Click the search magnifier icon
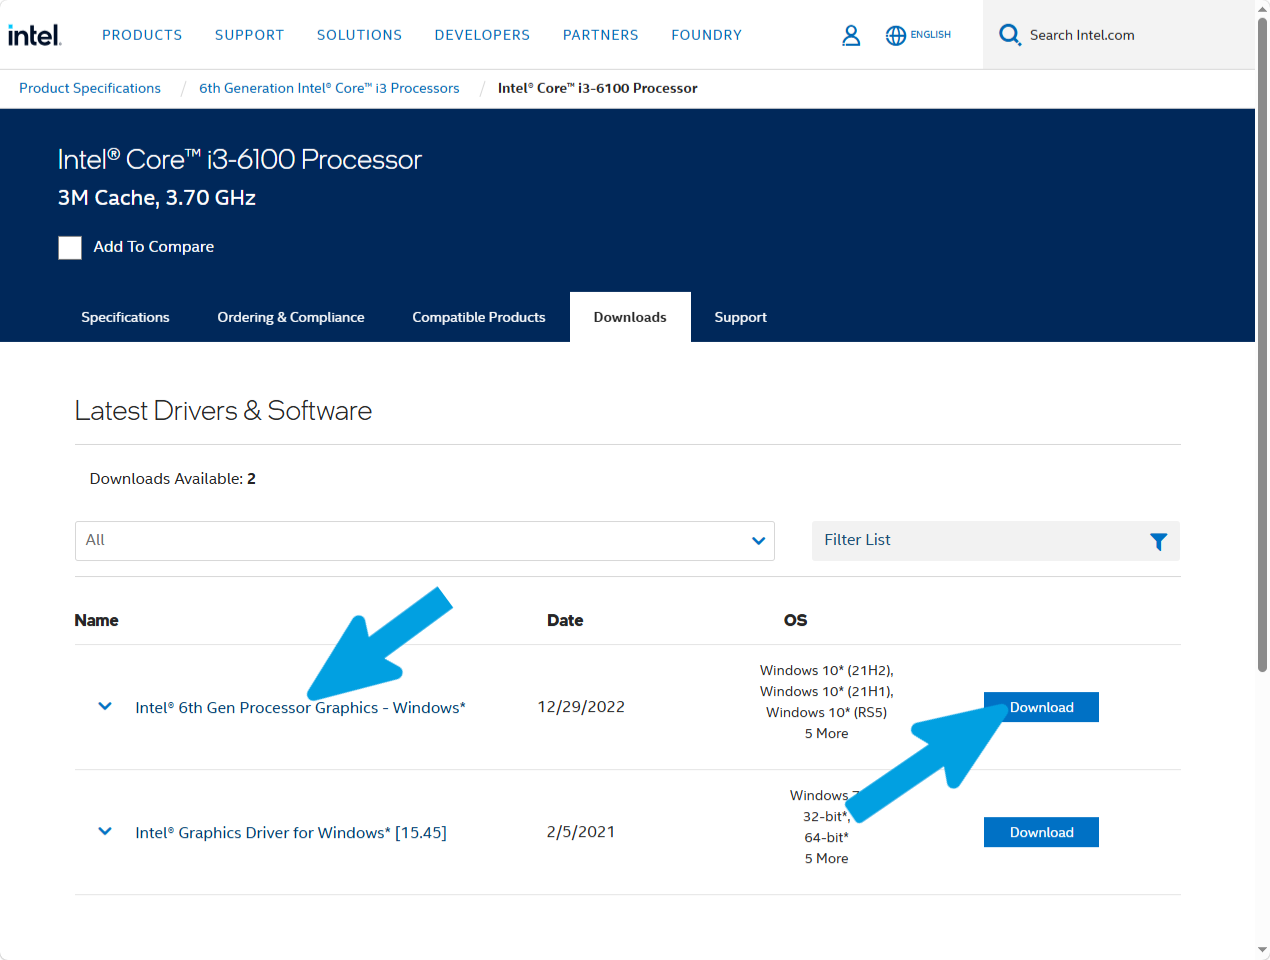Viewport: 1270px width, 960px height. (1010, 35)
